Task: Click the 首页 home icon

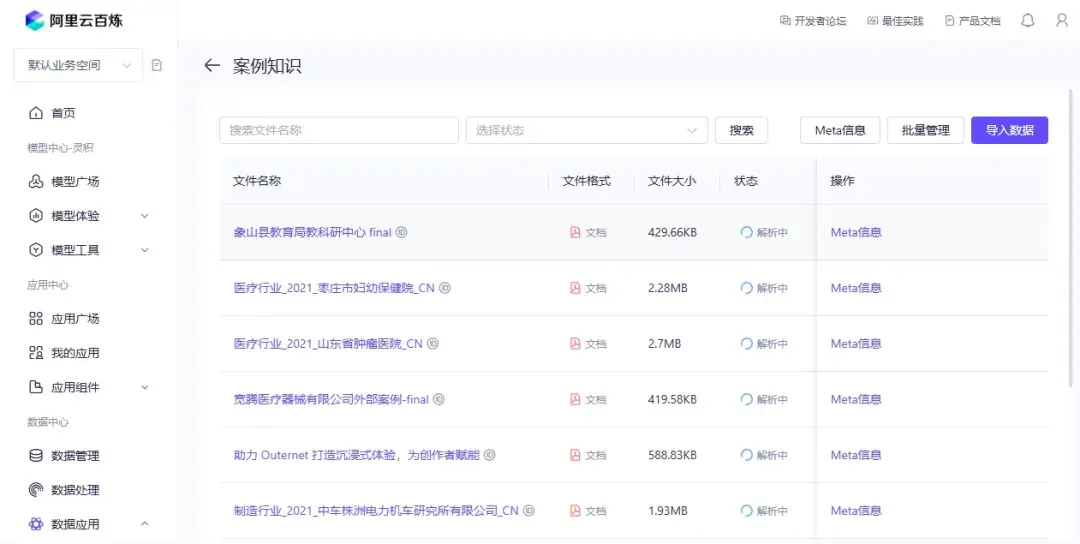Action: [36, 113]
